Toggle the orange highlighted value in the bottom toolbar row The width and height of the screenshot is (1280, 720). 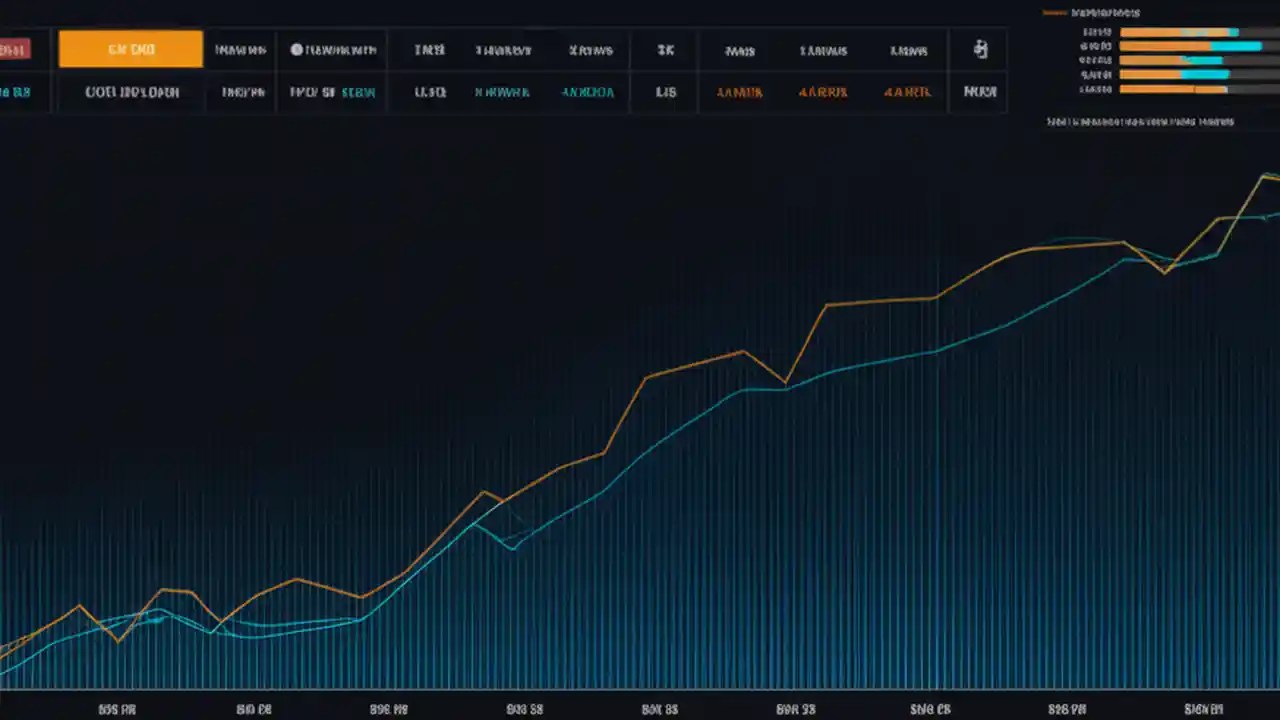[740, 91]
